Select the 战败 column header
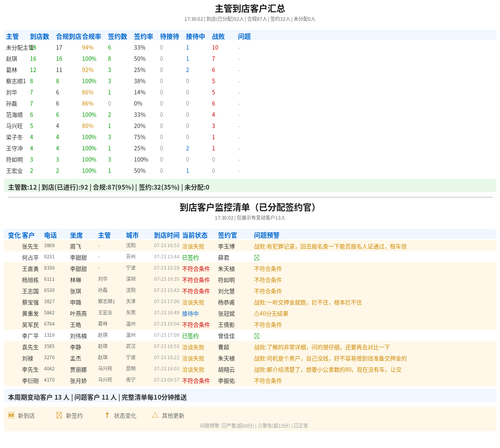This screenshot has width=500, height=448. pos(218,36)
